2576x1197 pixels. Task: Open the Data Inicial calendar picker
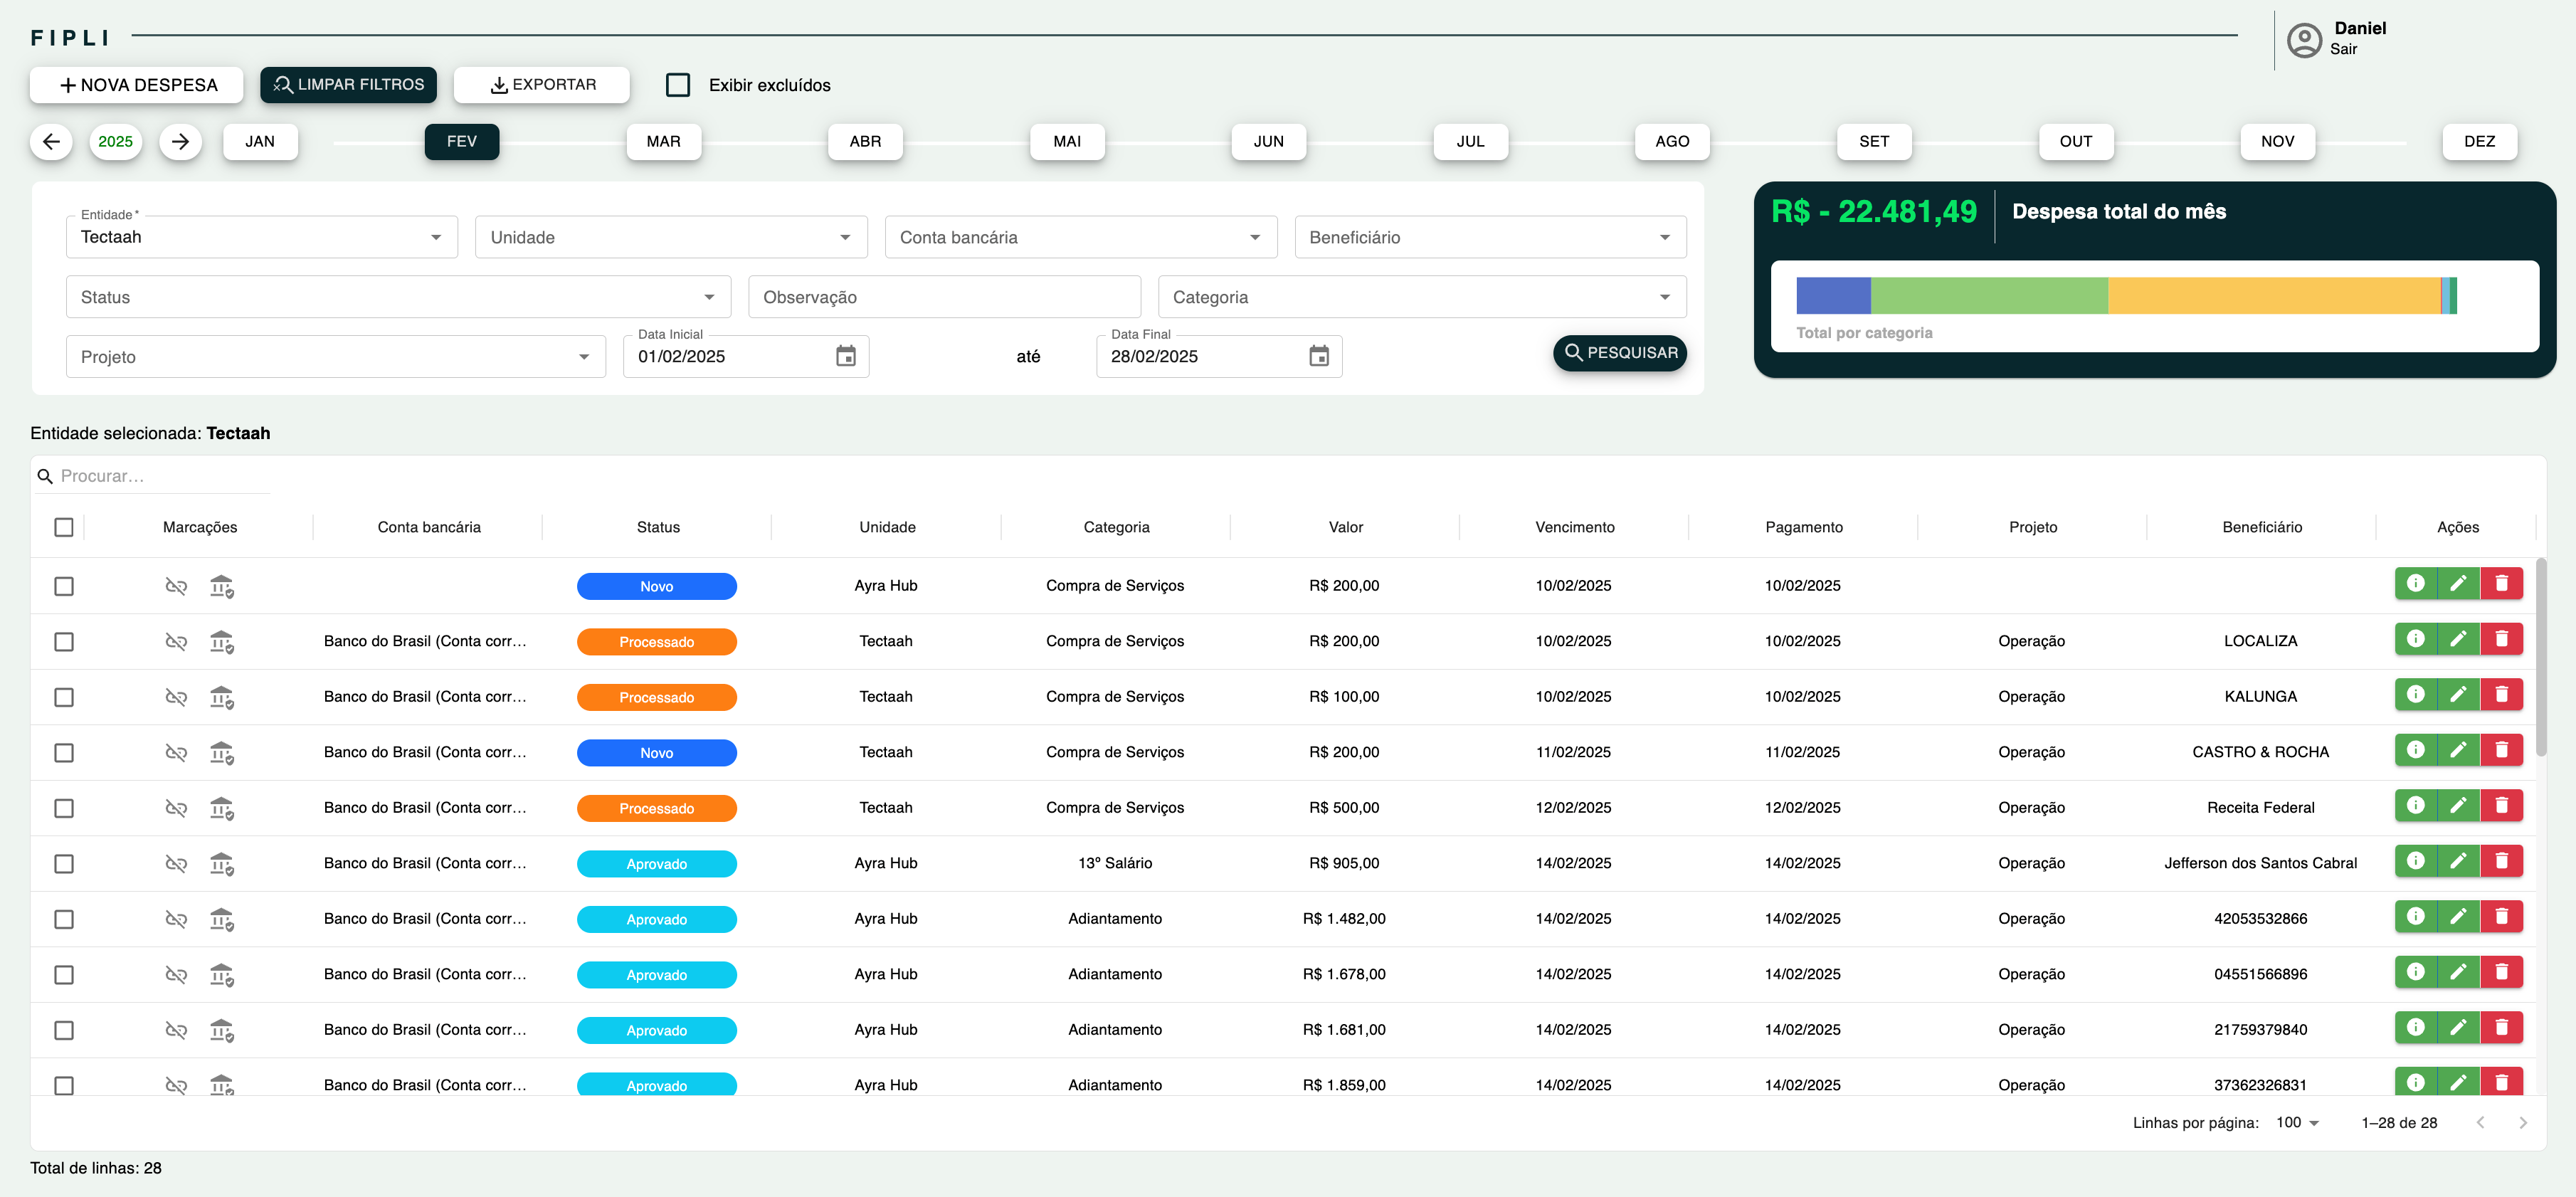pos(845,356)
